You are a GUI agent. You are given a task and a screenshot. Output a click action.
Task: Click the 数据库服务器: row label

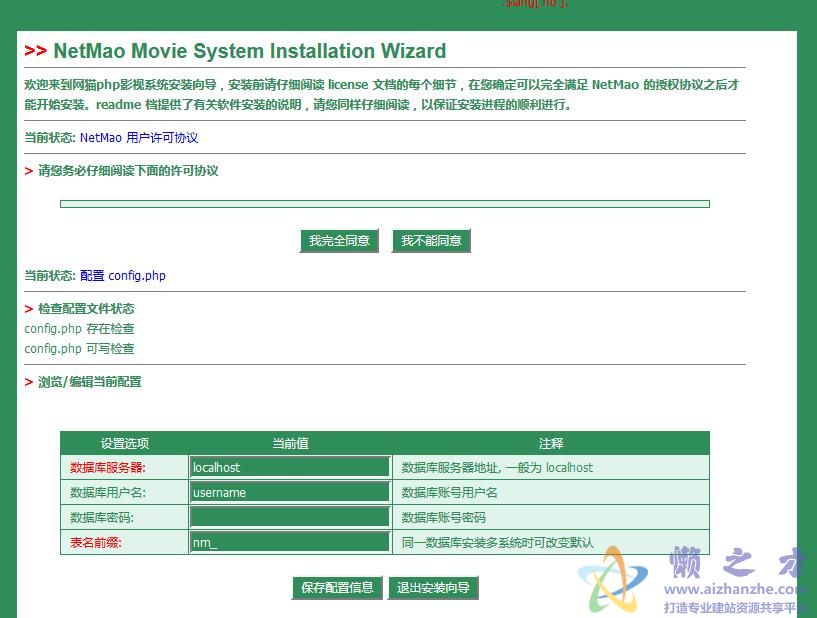(108, 467)
